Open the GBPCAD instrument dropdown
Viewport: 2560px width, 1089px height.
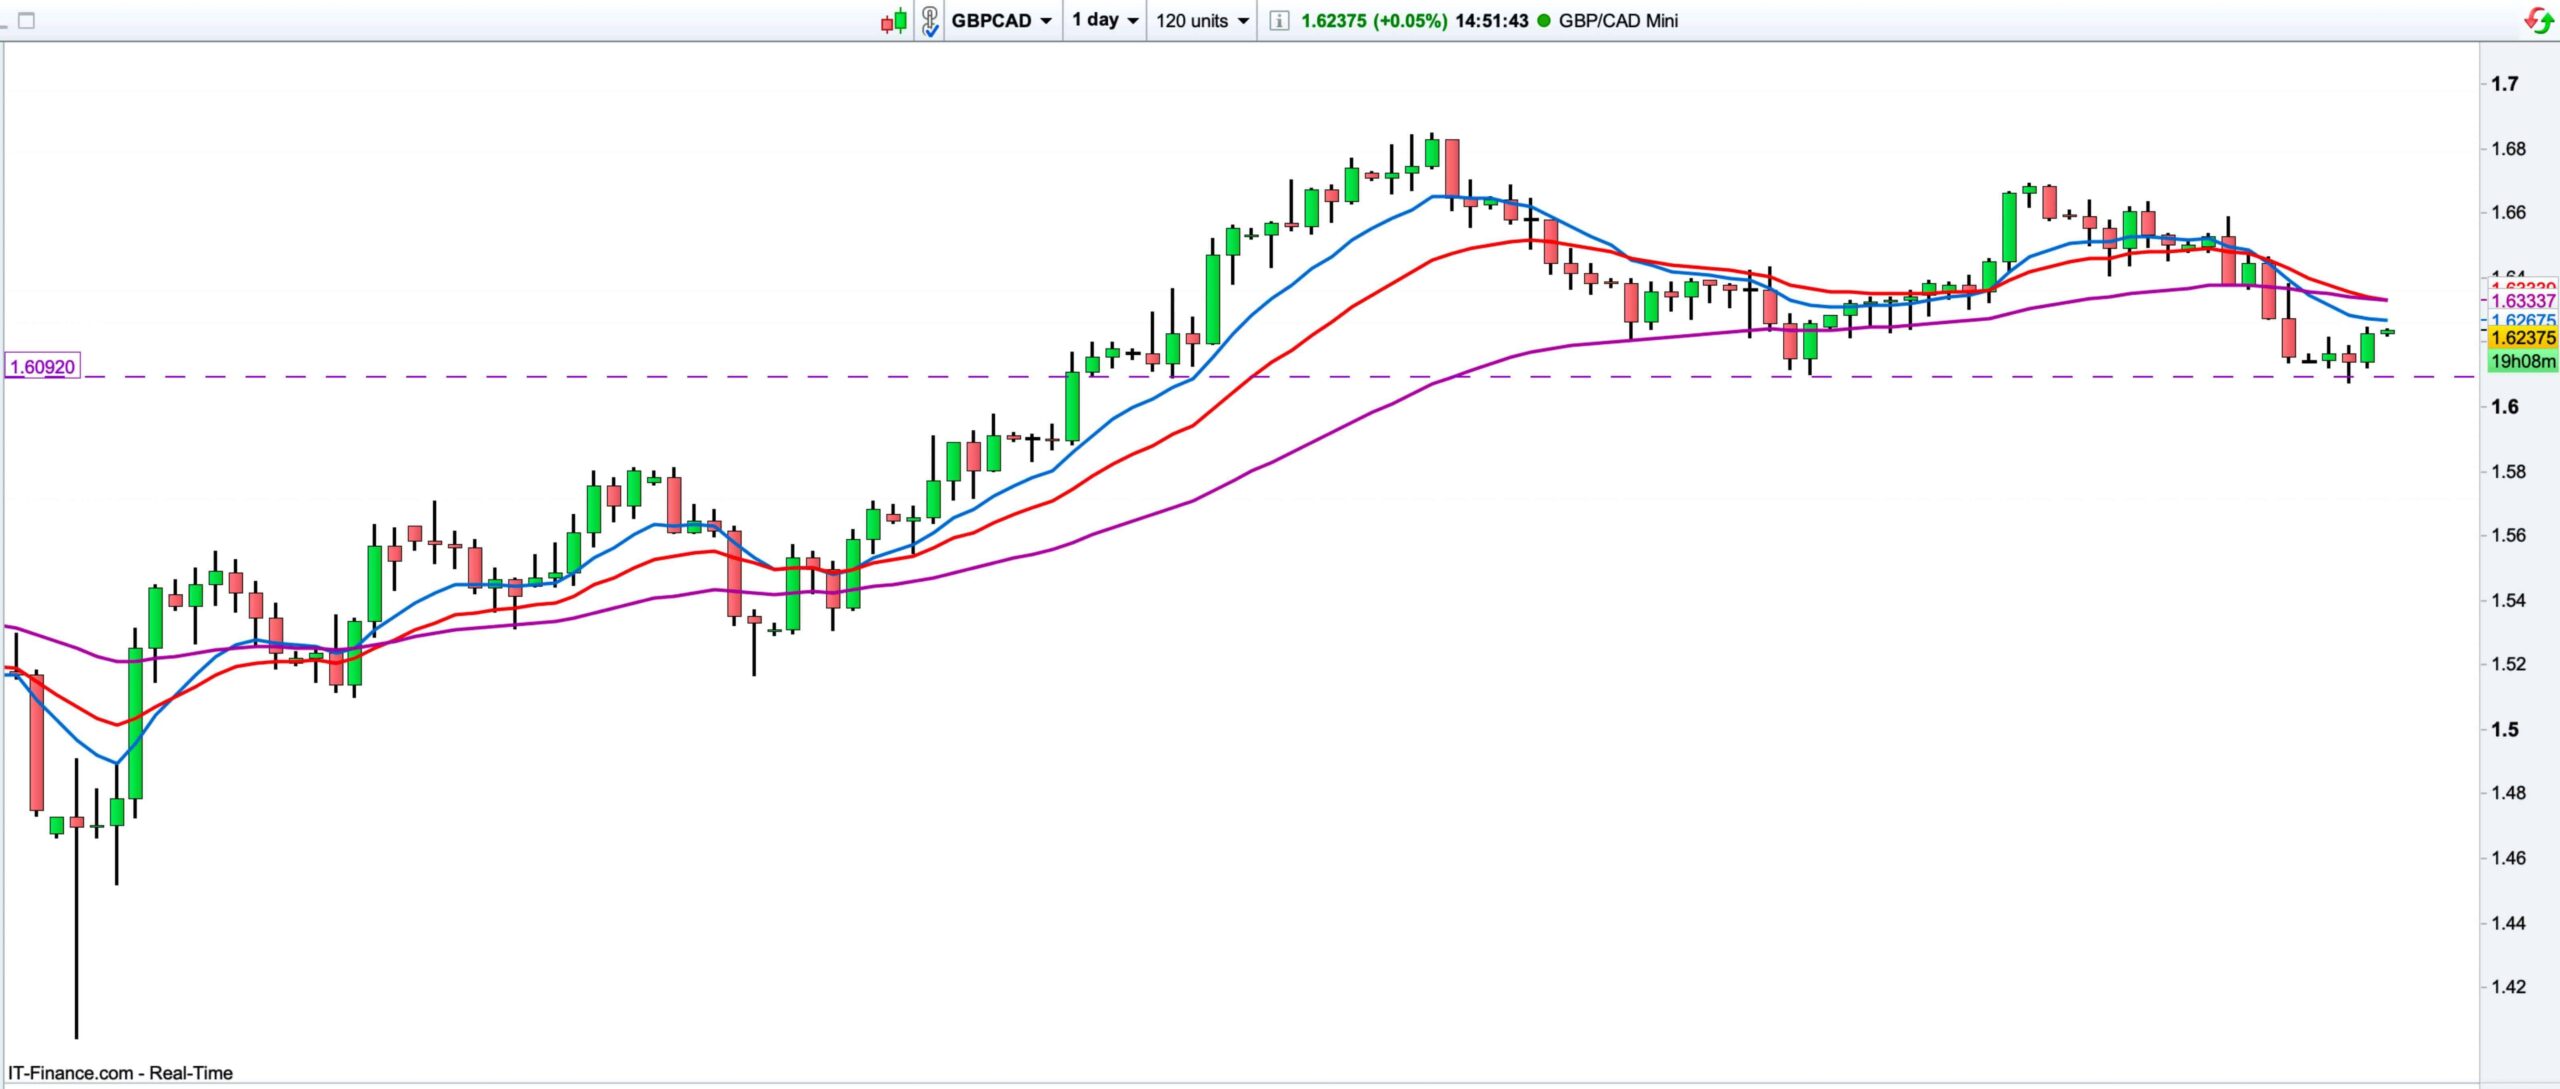coord(1001,20)
